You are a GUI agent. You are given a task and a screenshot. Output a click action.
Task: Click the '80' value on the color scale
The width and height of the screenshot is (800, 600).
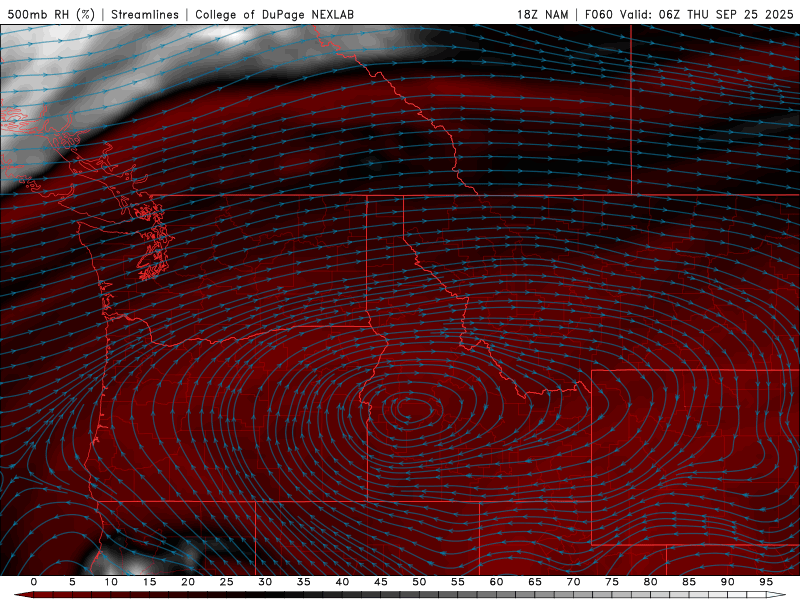click(651, 582)
